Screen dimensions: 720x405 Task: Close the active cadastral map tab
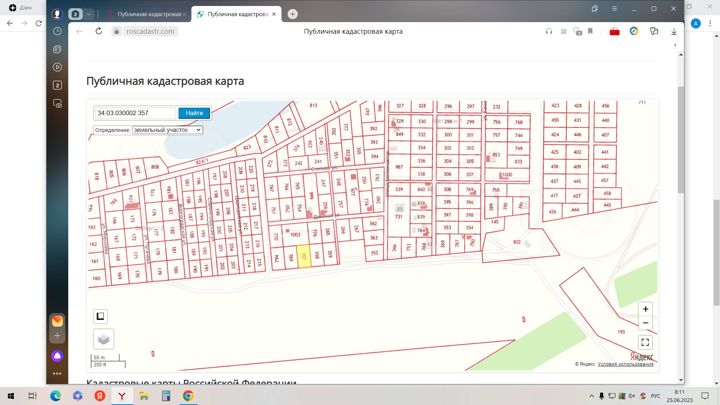pos(274,14)
